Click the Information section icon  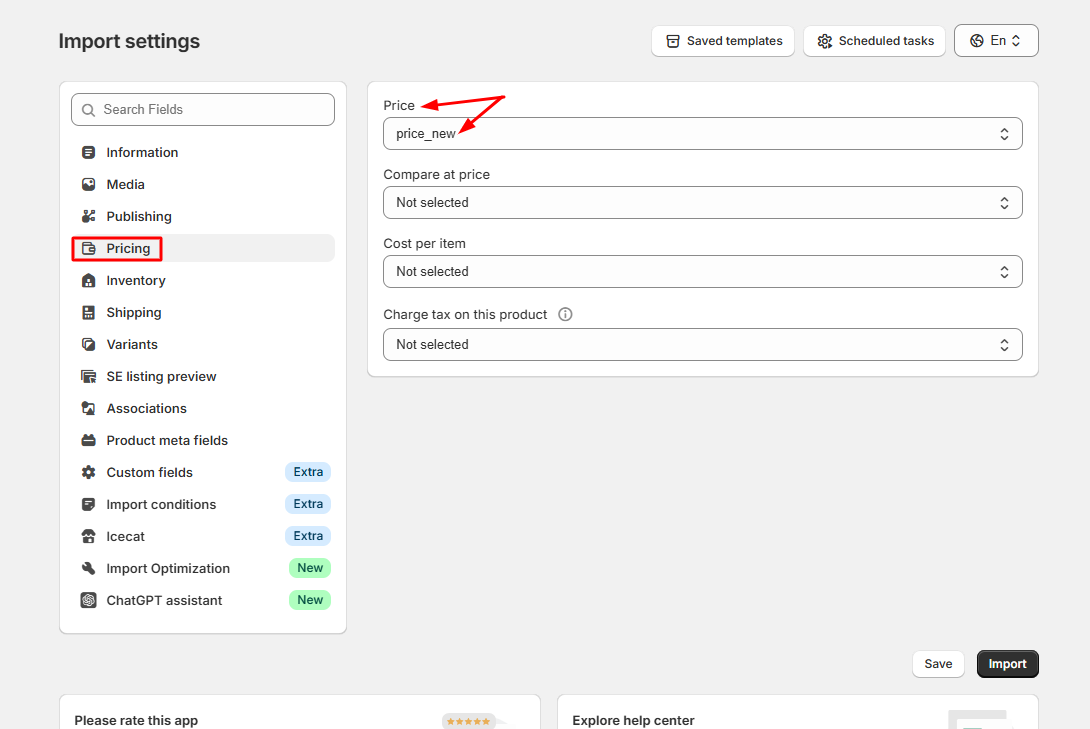tap(88, 152)
